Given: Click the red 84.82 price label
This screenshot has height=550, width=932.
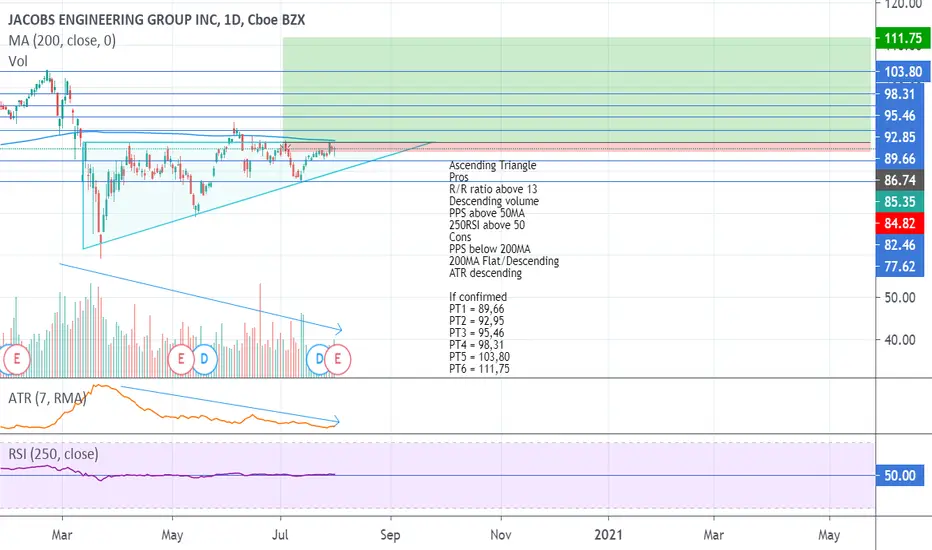Looking at the screenshot, I should pos(899,224).
